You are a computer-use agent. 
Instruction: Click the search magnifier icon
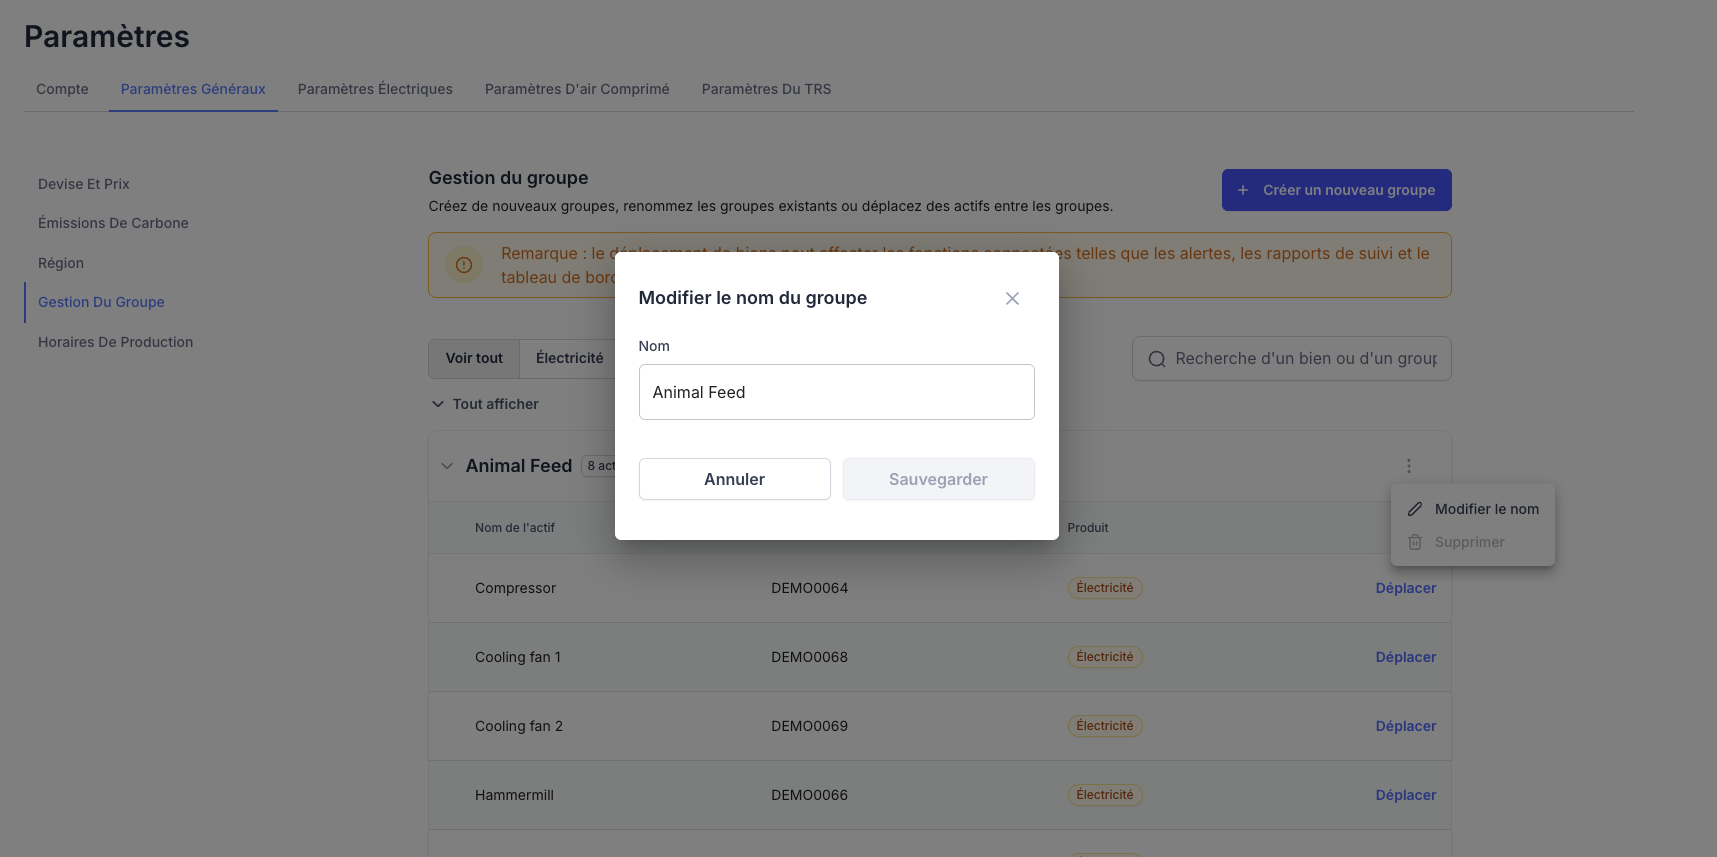[x=1157, y=359]
